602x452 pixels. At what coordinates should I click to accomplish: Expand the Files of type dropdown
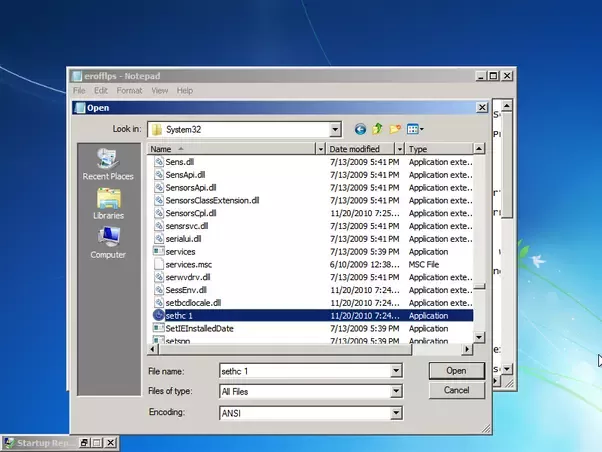(396, 392)
